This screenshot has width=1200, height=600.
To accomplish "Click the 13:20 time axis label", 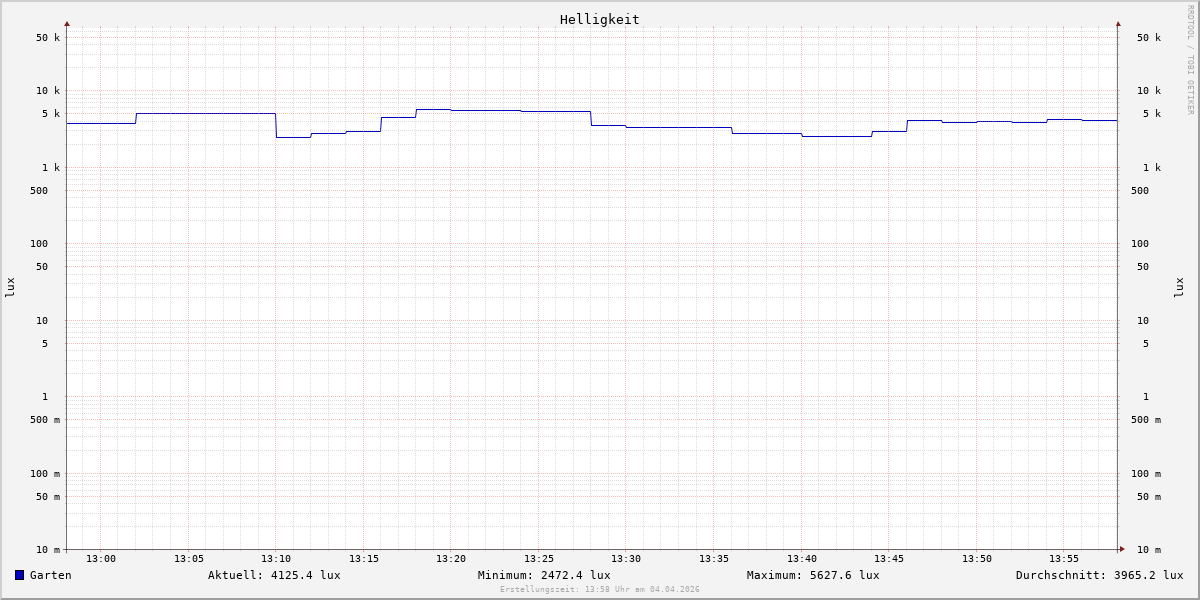I will point(451,559).
